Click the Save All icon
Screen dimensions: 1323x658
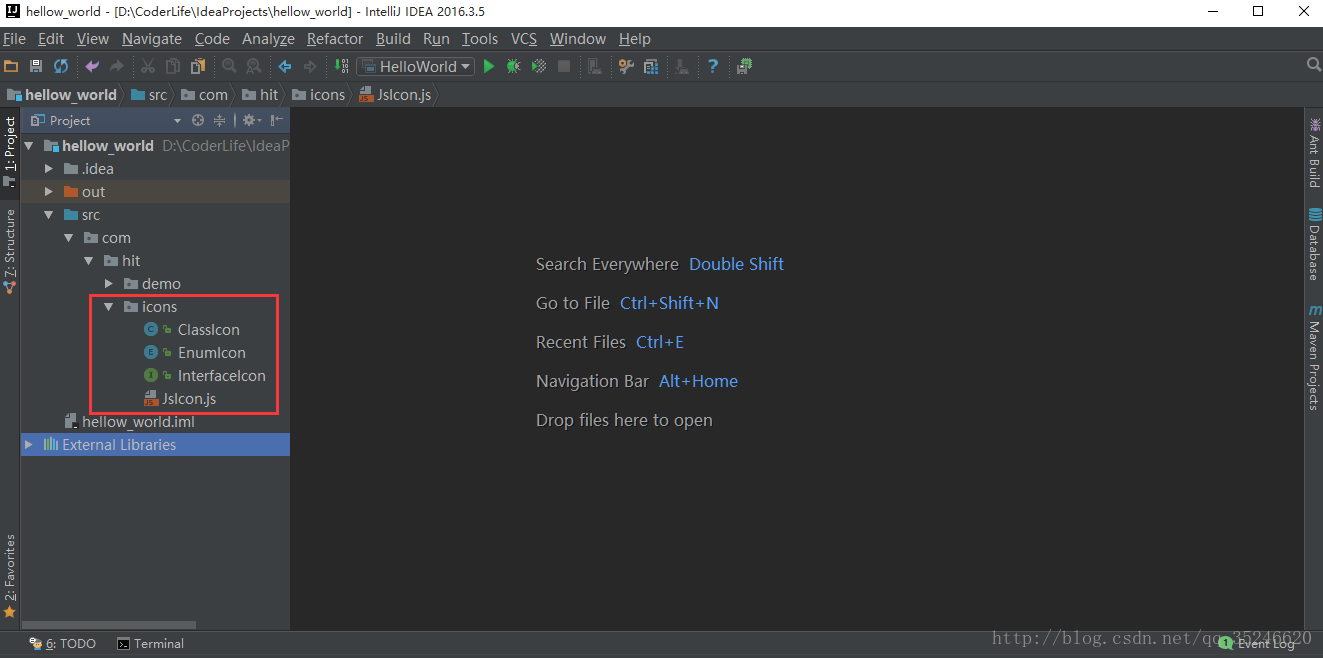pos(35,66)
